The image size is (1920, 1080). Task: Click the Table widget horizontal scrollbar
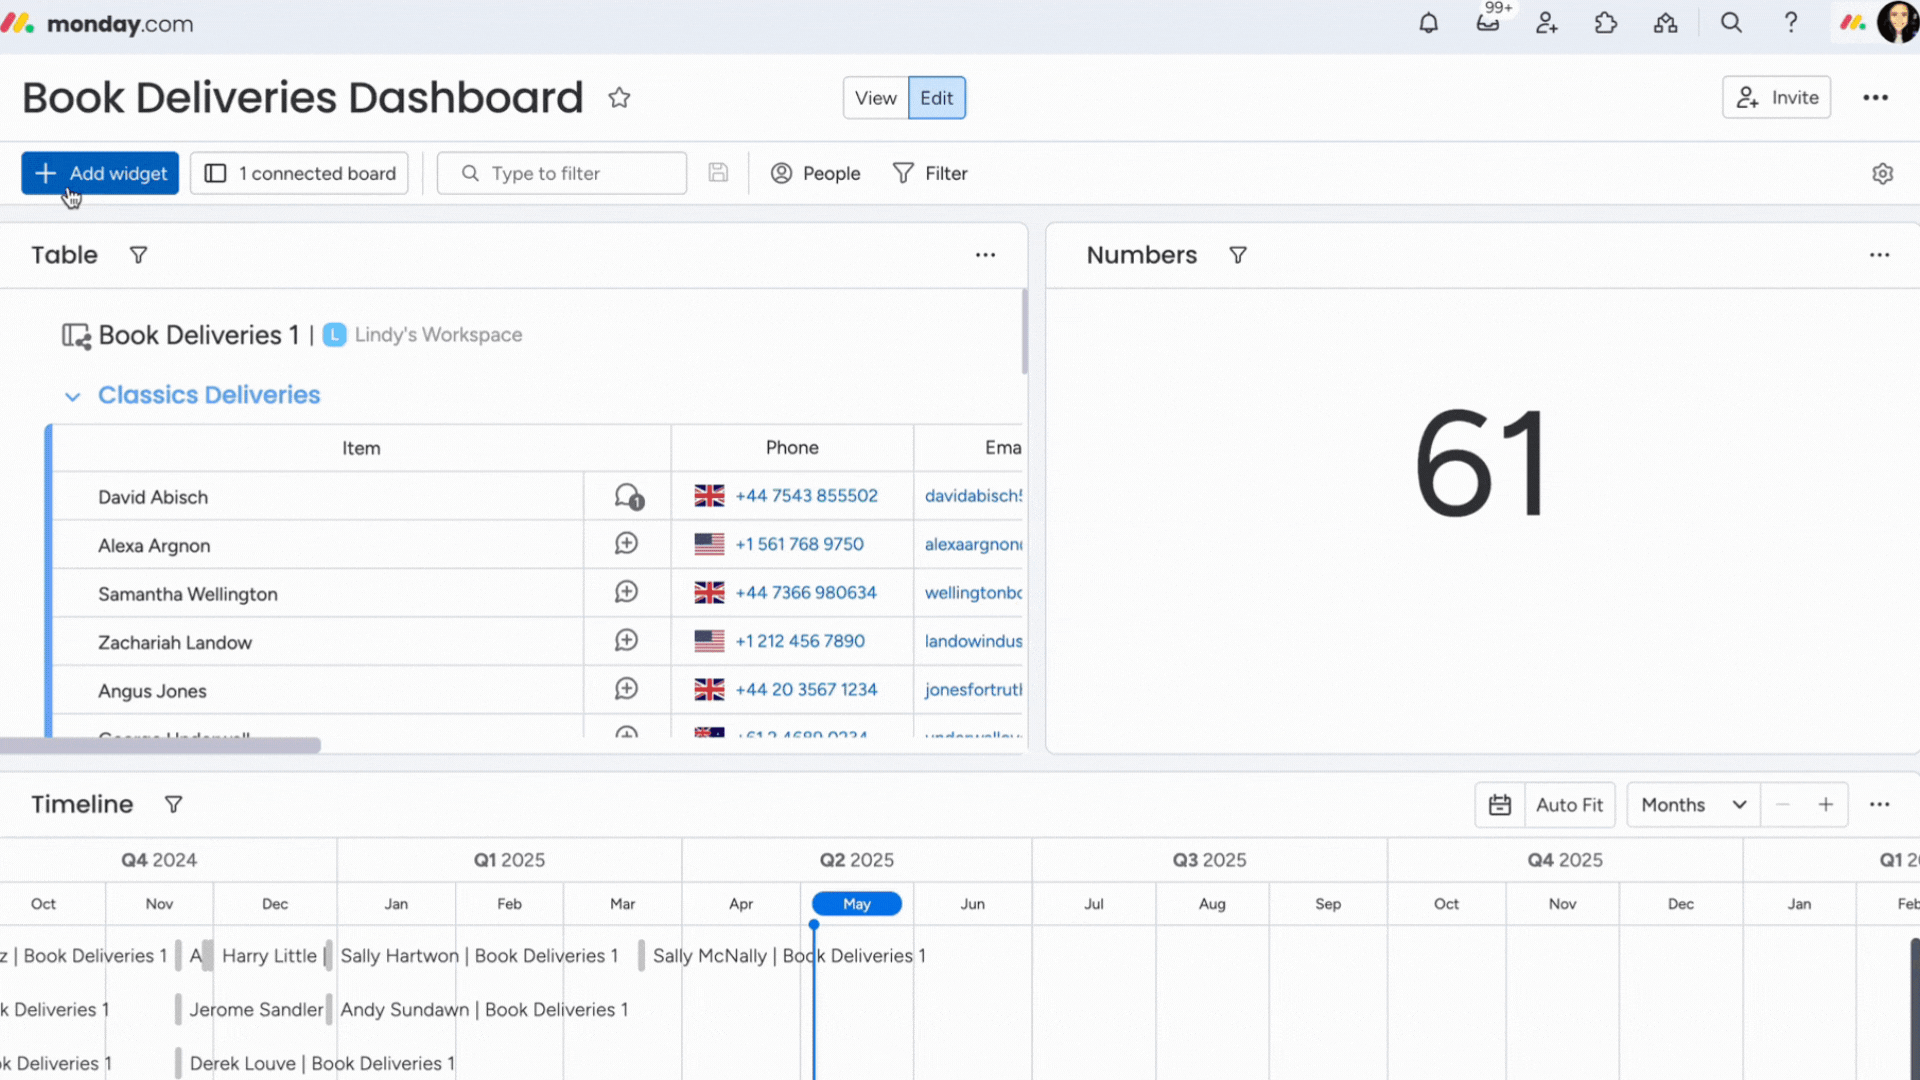pyautogui.click(x=160, y=745)
